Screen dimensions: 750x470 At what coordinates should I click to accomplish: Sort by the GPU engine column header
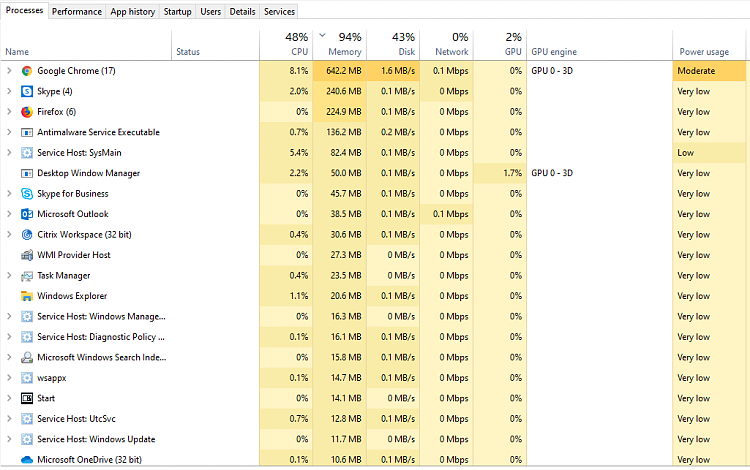pos(600,45)
